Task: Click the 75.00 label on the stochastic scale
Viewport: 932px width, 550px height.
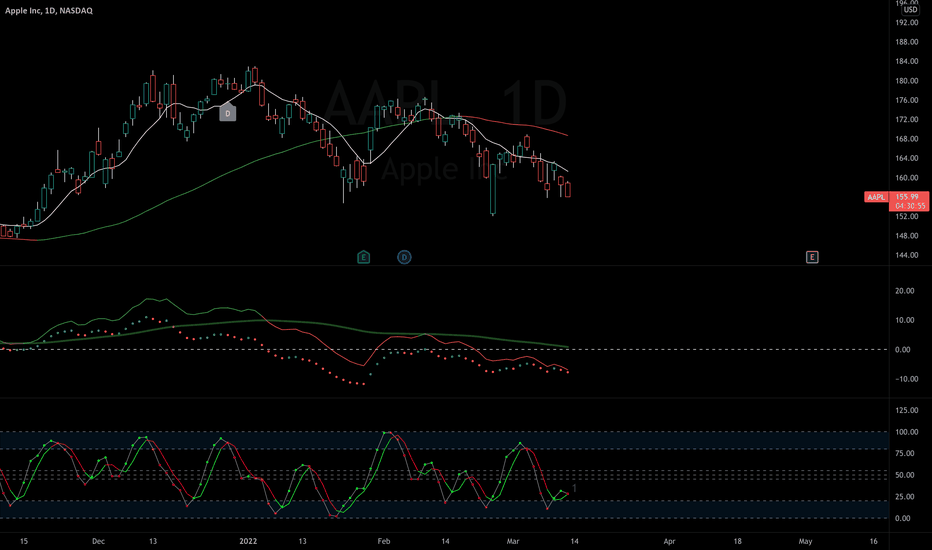Action: [905, 453]
